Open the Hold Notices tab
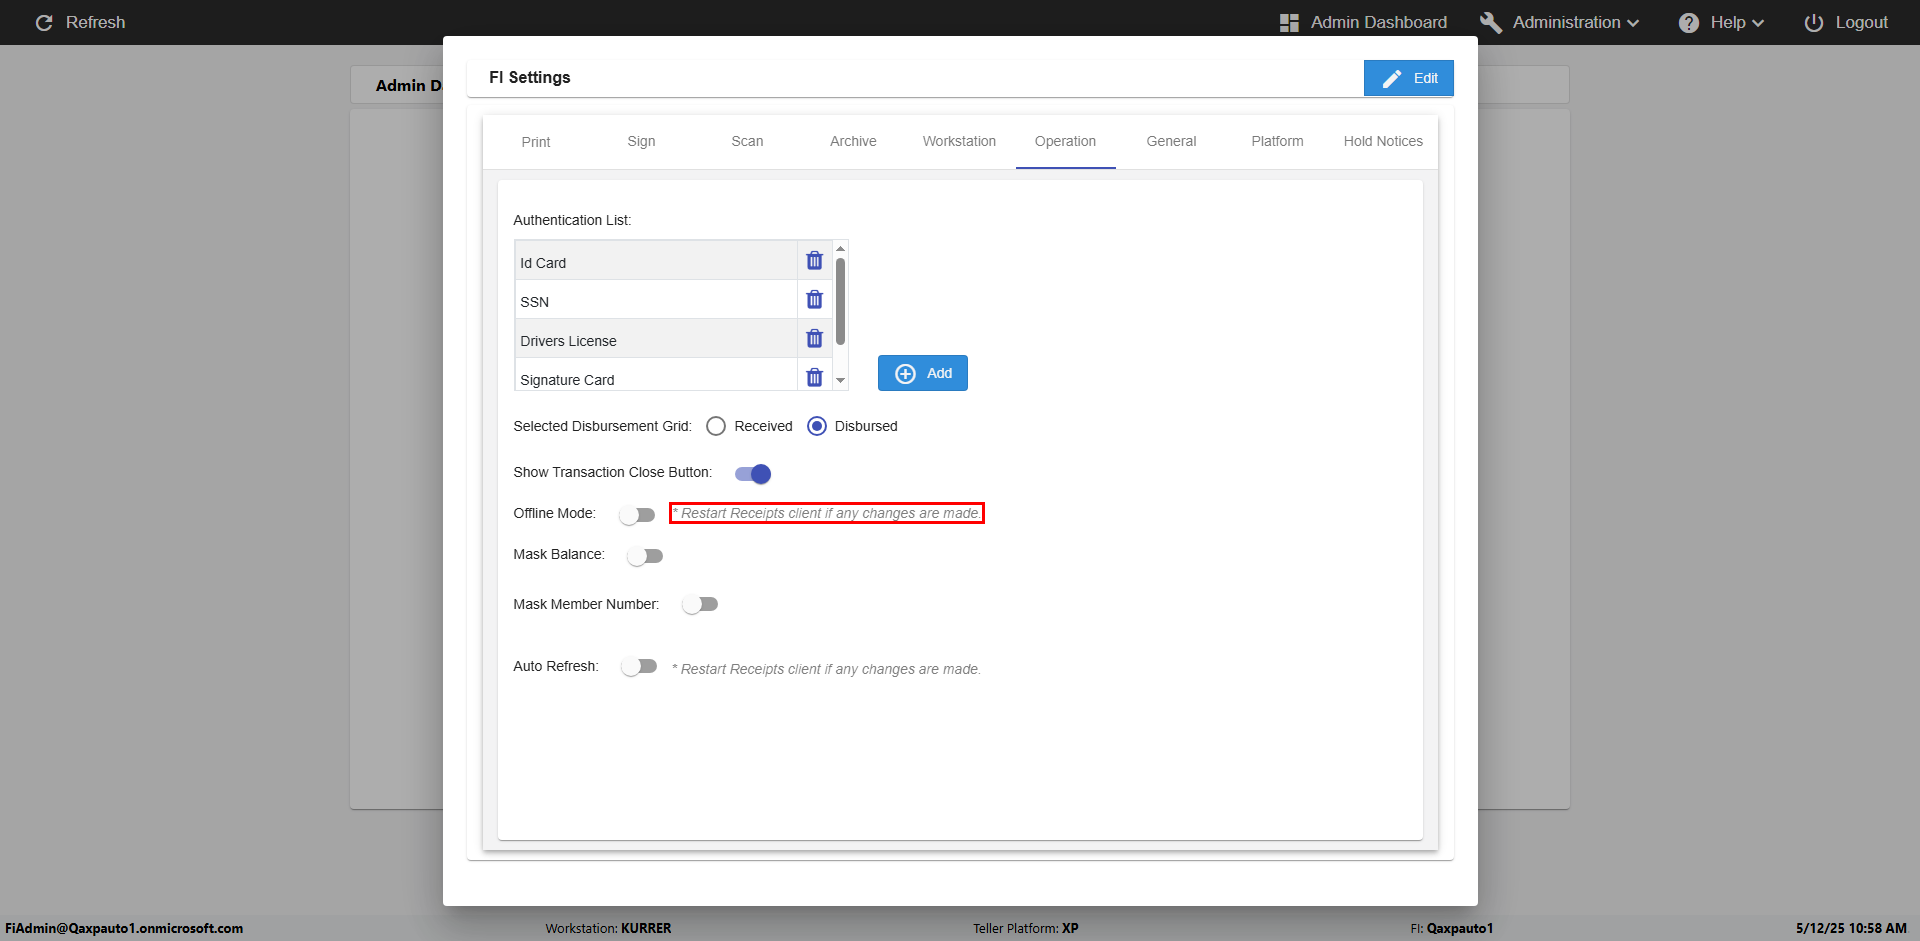 pos(1383,142)
